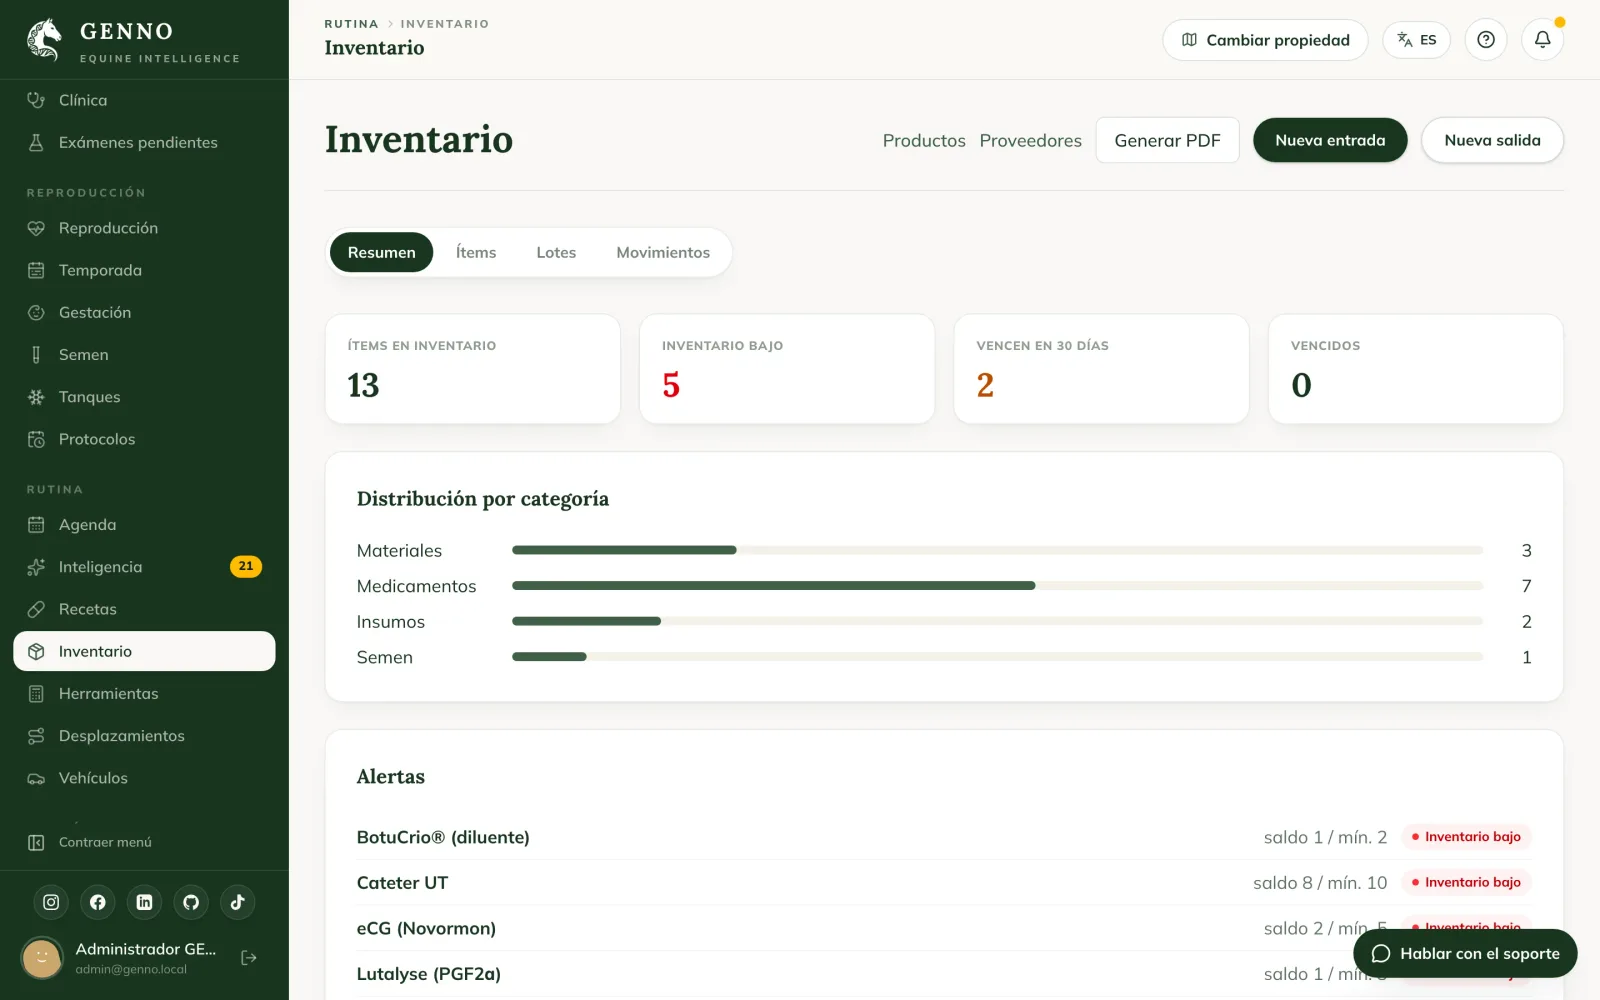Open Semen in sidebar
The height and width of the screenshot is (1000, 1600).
pos(144,355)
